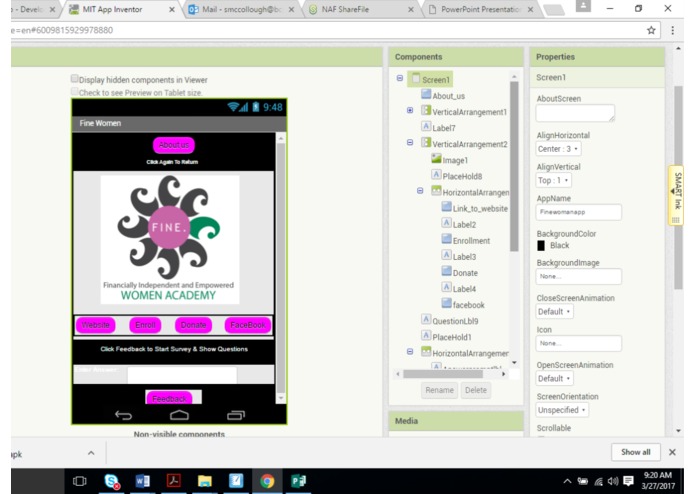Screen dimensions: 695x494
Task: Open the AlignVertical Top dropdown
Action: coord(554,180)
